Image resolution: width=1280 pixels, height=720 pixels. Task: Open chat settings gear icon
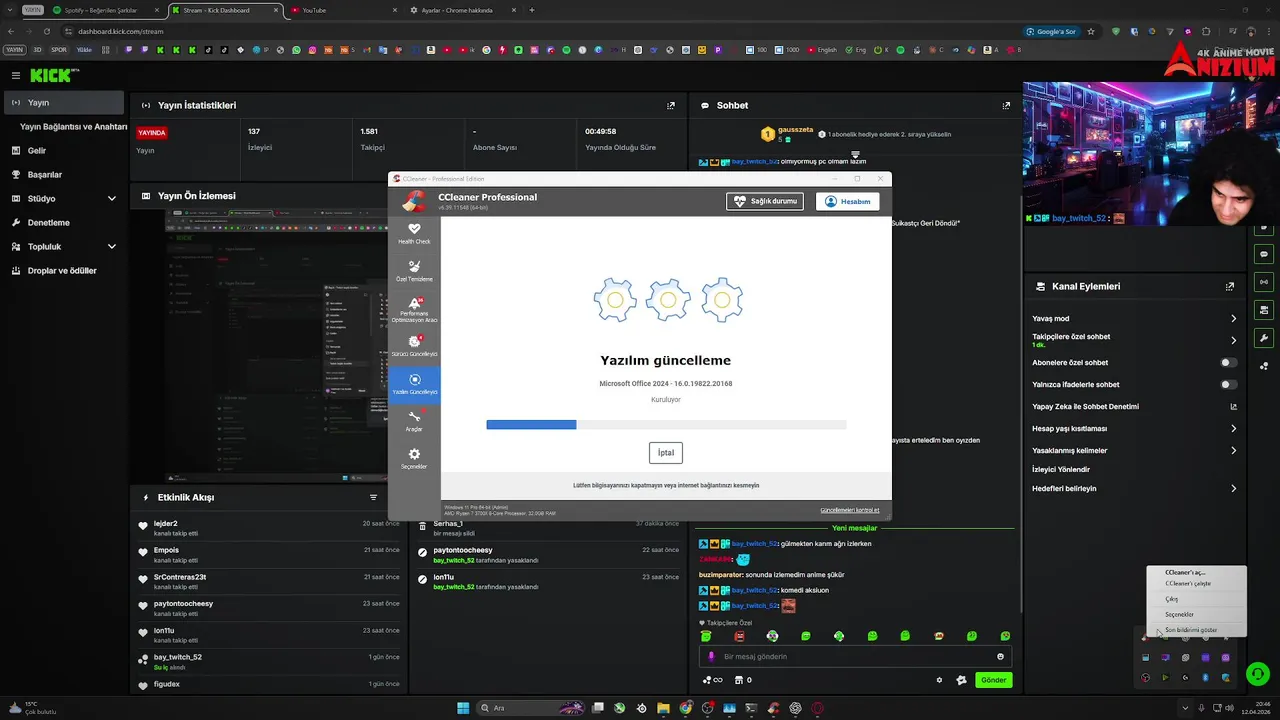pyautogui.click(x=939, y=680)
